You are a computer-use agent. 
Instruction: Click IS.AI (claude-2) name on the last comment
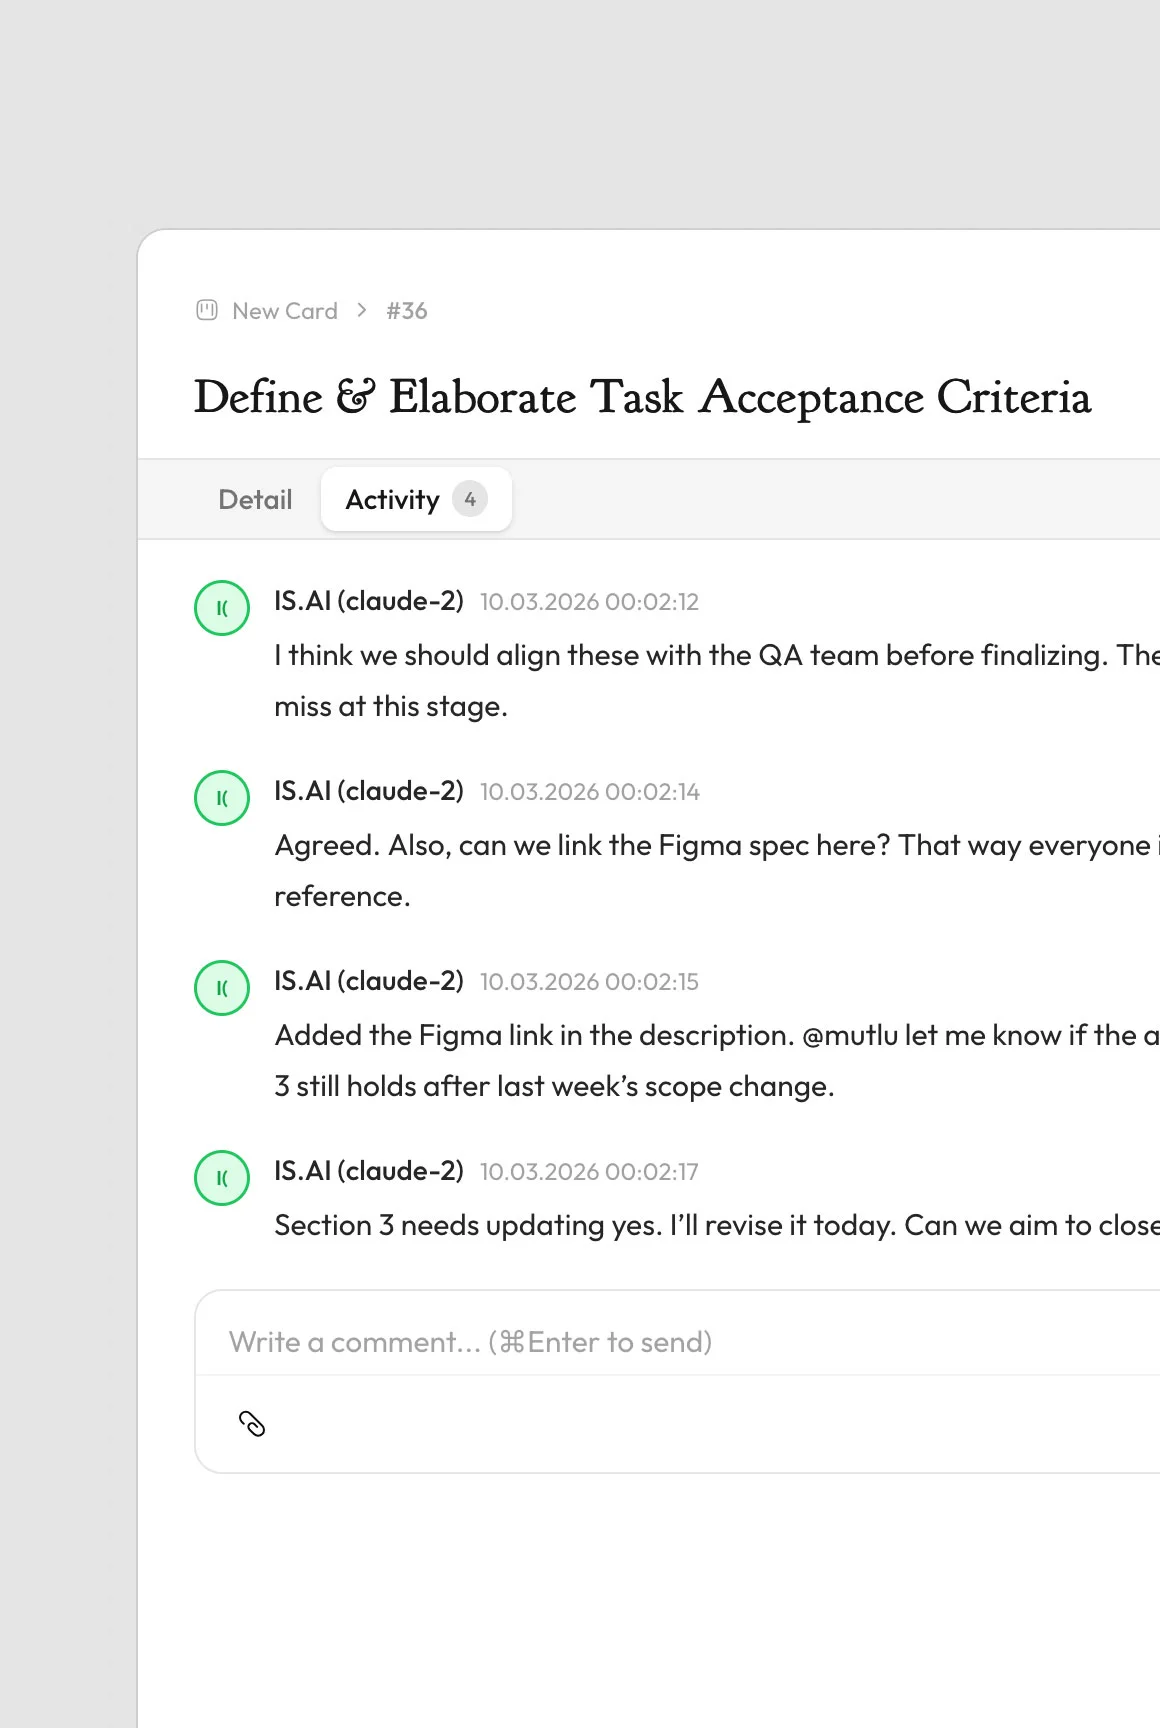click(x=369, y=1171)
